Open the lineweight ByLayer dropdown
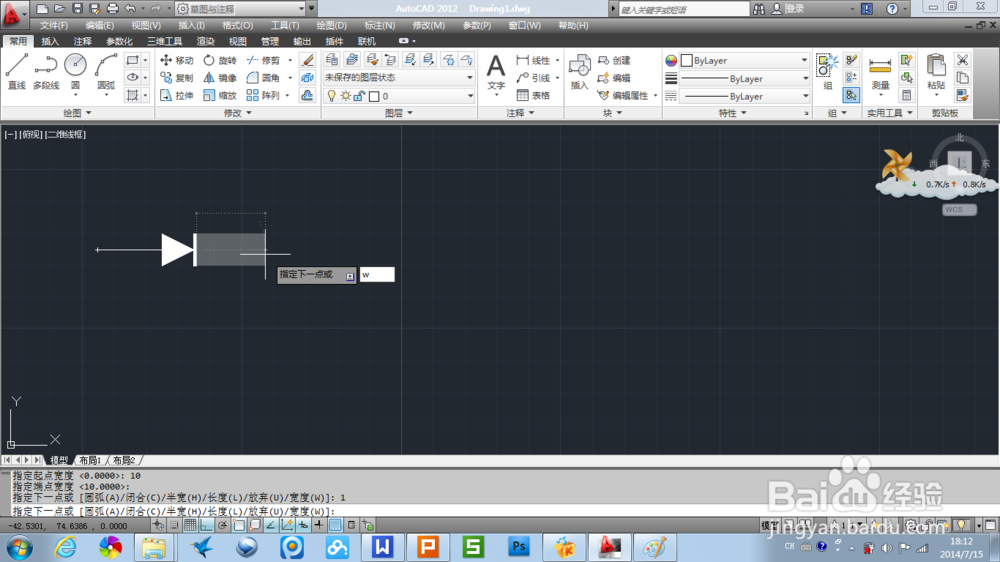1000x562 pixels. [x=744, y=78]
